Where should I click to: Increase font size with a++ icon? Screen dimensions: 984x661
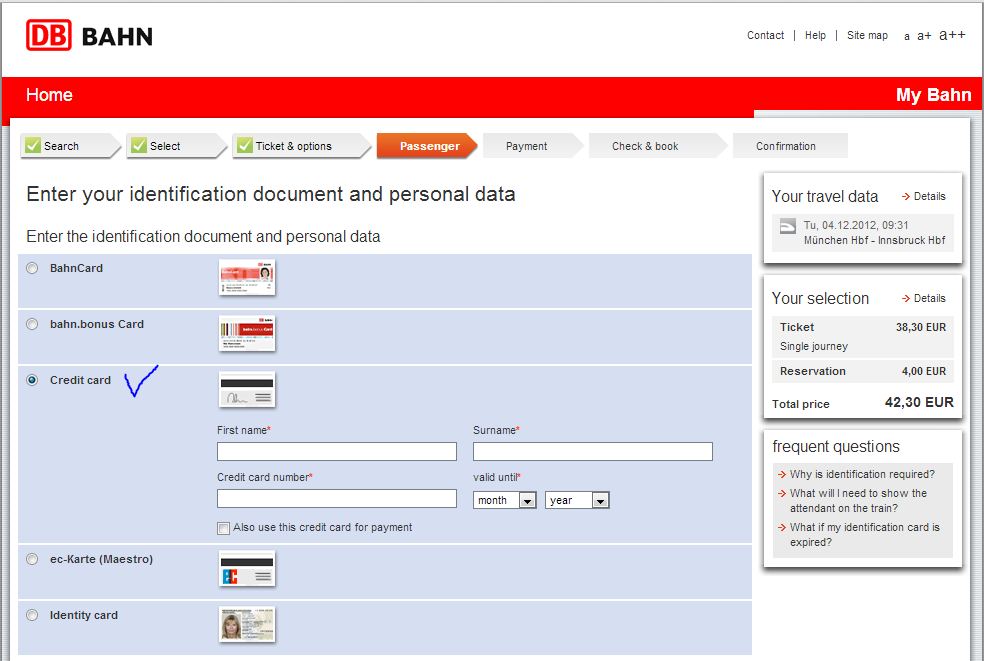pos(952,35)
